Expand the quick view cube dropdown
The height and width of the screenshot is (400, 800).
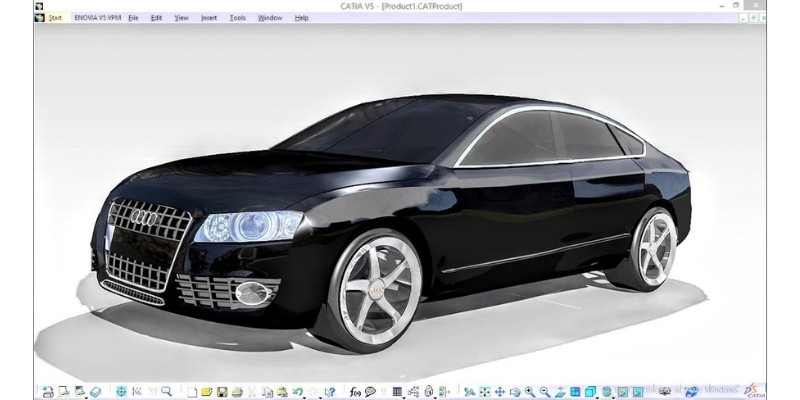pos(597,397)
